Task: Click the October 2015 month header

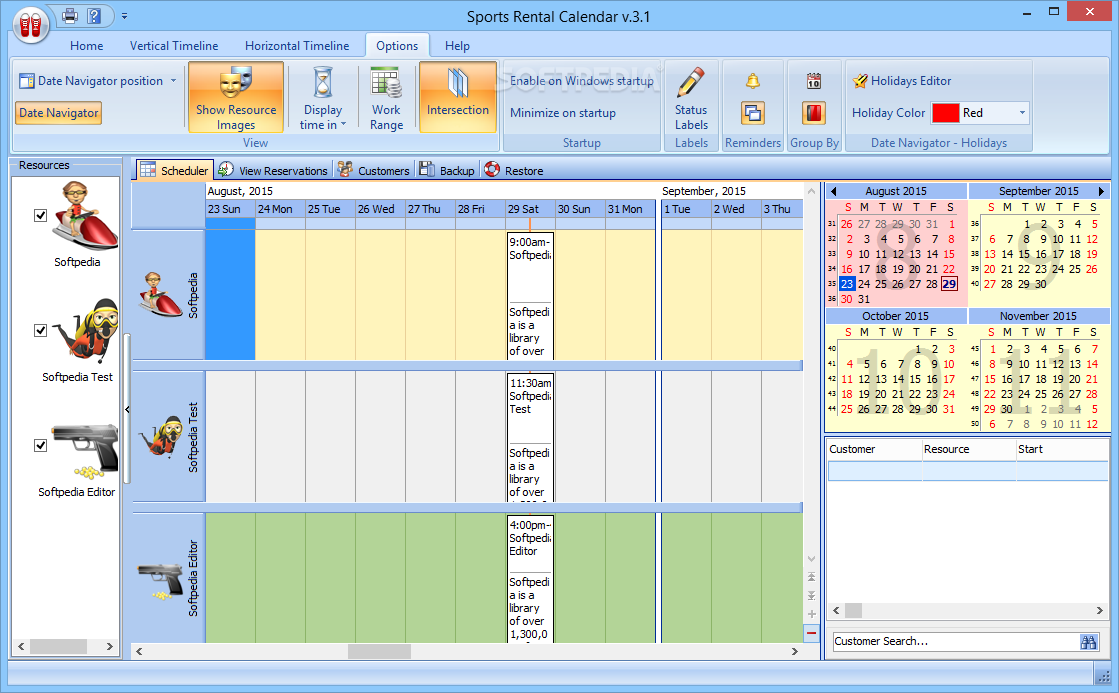Action: pos(895,316)
